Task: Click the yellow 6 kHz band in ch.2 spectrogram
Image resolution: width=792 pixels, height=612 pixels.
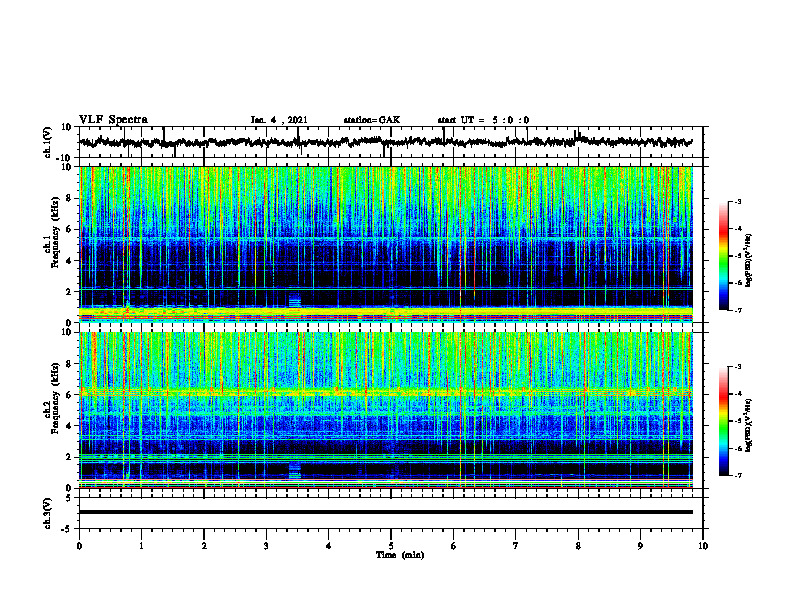Action: click(x=385, y=391)
